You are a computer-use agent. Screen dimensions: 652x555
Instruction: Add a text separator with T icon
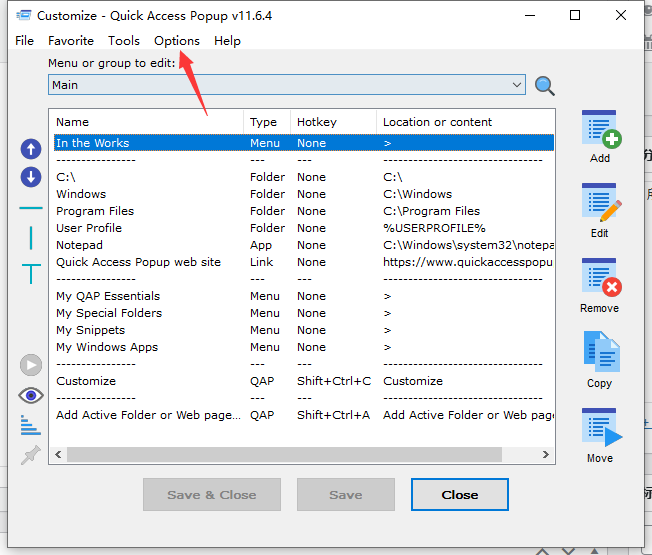[31, 274]
